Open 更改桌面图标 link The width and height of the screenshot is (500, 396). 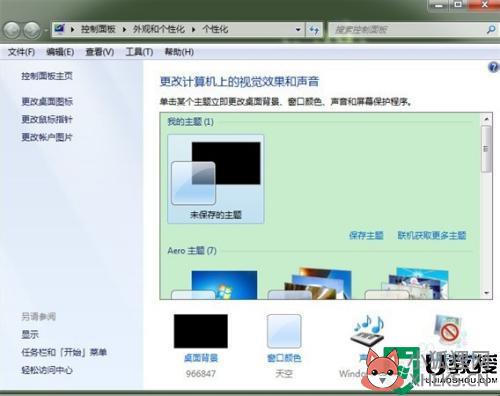tap(47, 101)
